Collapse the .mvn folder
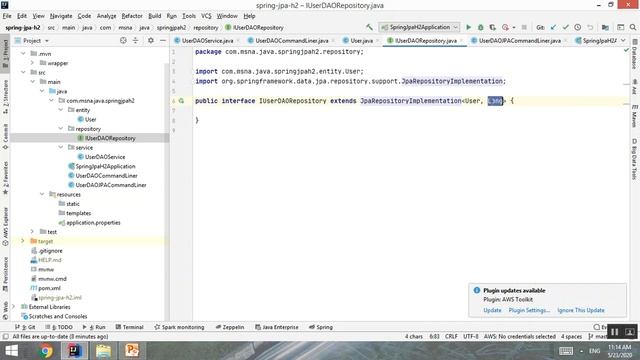Screen dimensions: 640x360 tap(23, 53)
